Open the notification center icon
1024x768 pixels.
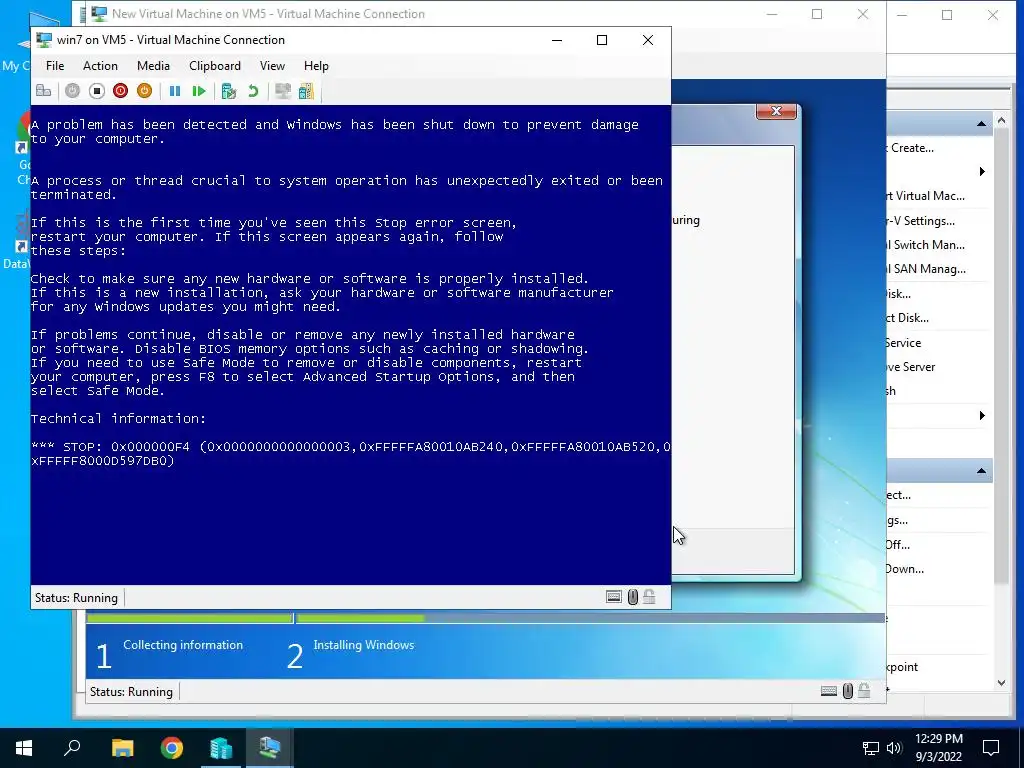(x=991, y=748)
